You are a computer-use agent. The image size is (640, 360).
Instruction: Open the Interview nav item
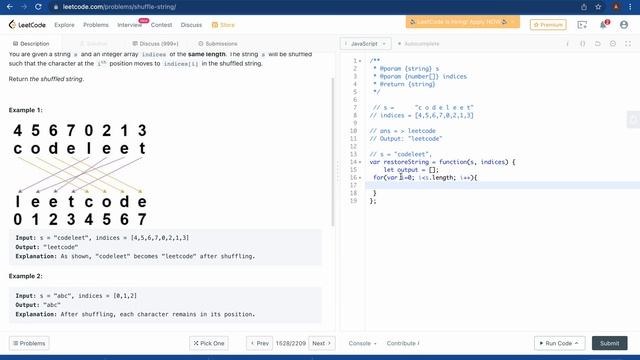(129, 25)
